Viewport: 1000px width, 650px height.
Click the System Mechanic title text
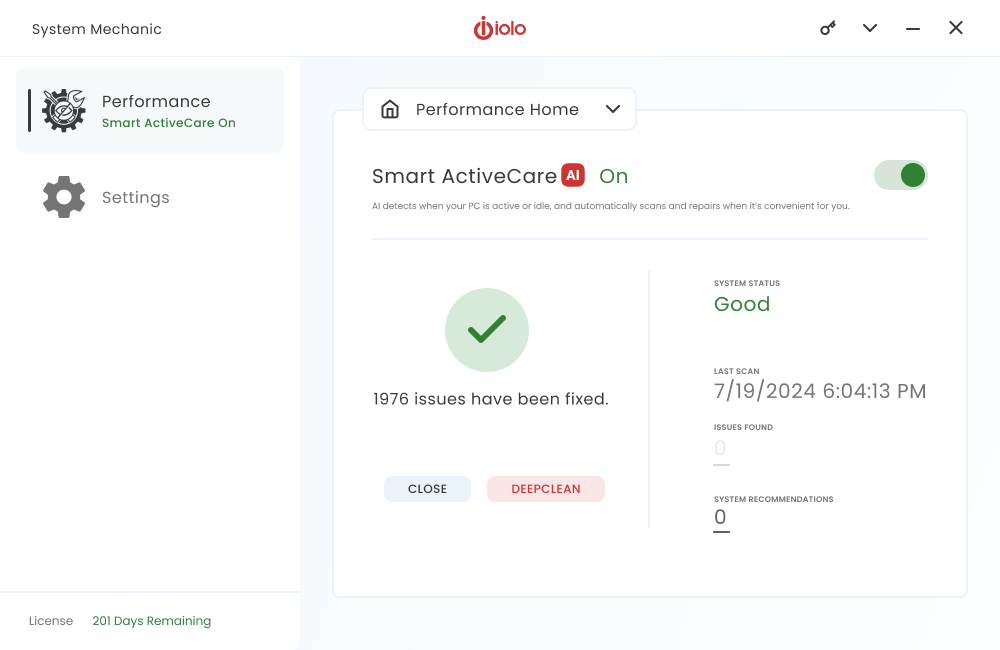[x=97, y=29]
